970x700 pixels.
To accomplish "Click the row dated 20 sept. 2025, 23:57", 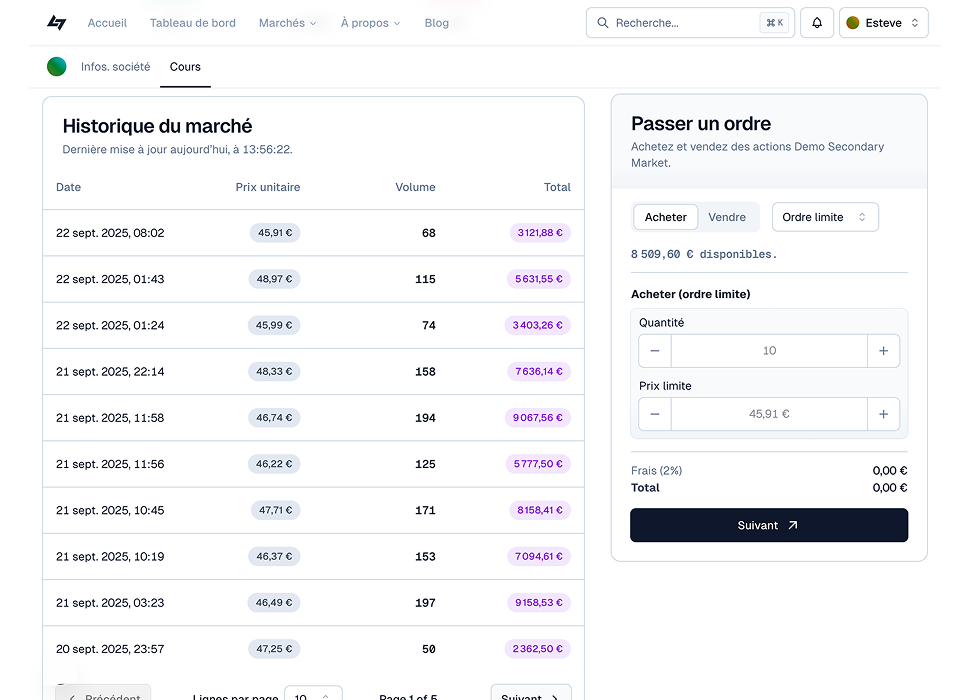I will point(313,649).
